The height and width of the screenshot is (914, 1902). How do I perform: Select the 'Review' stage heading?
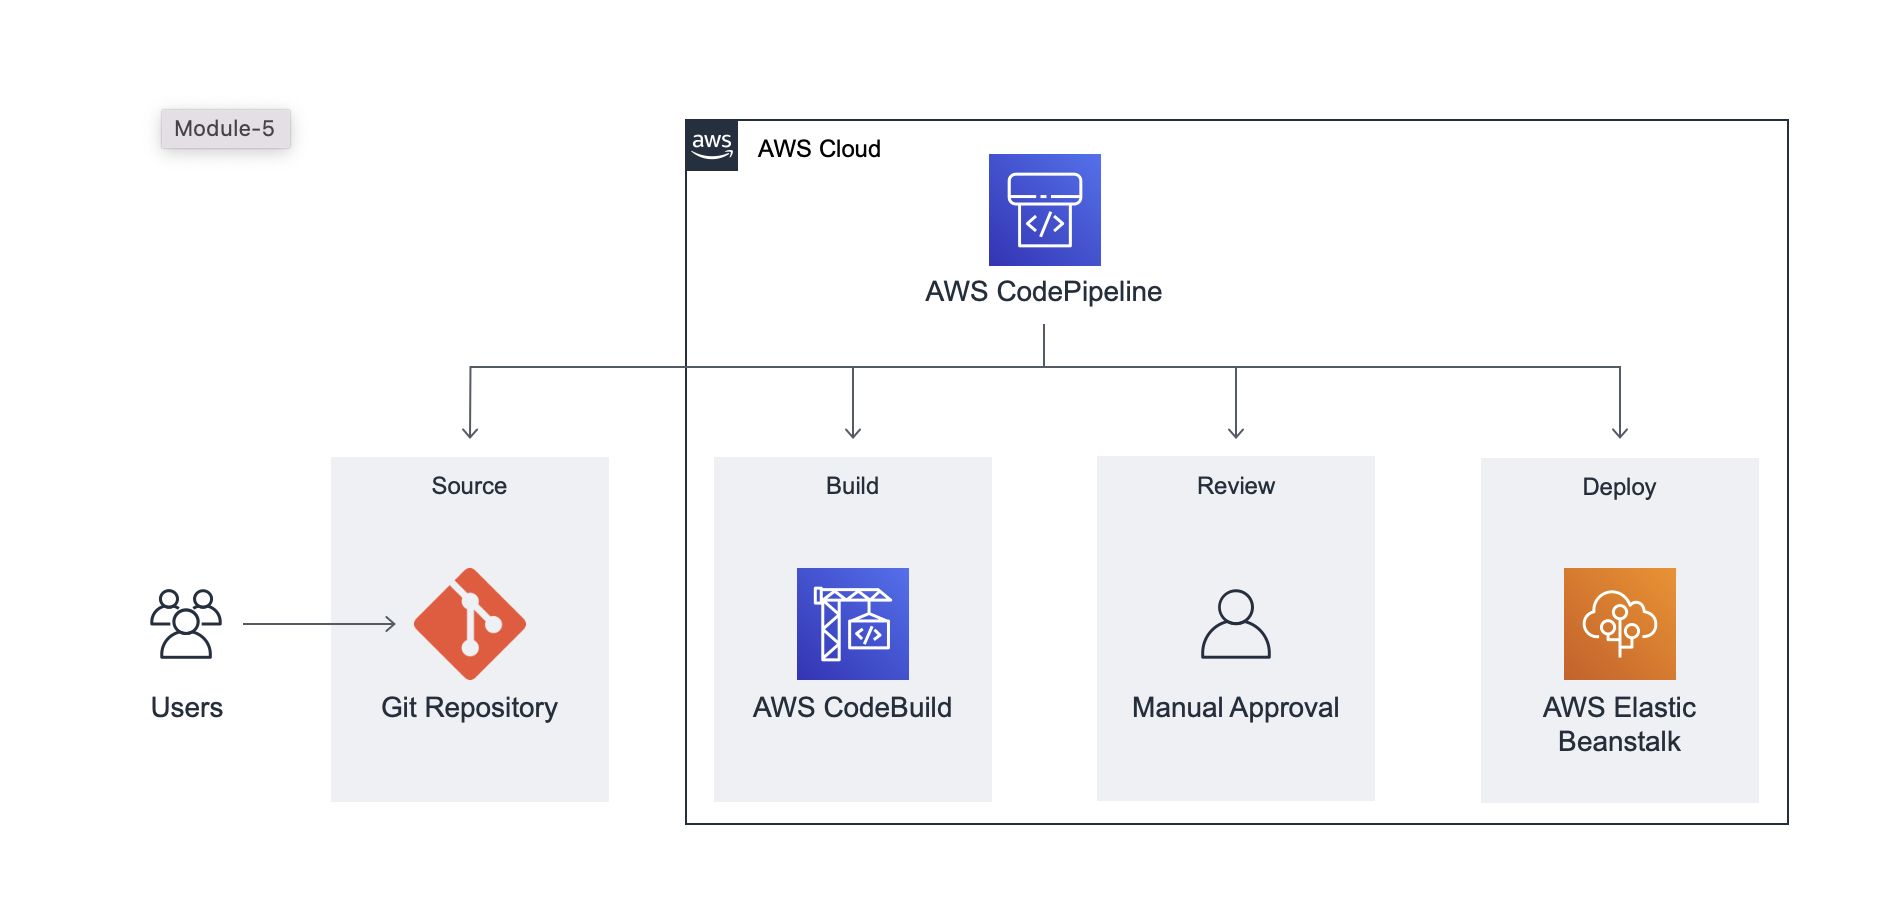[1236, 486]
